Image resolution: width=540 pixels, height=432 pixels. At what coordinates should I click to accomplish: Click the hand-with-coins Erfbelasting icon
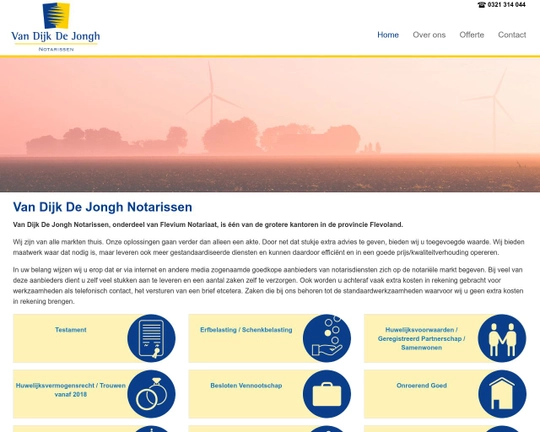click(x=327, y=338)
